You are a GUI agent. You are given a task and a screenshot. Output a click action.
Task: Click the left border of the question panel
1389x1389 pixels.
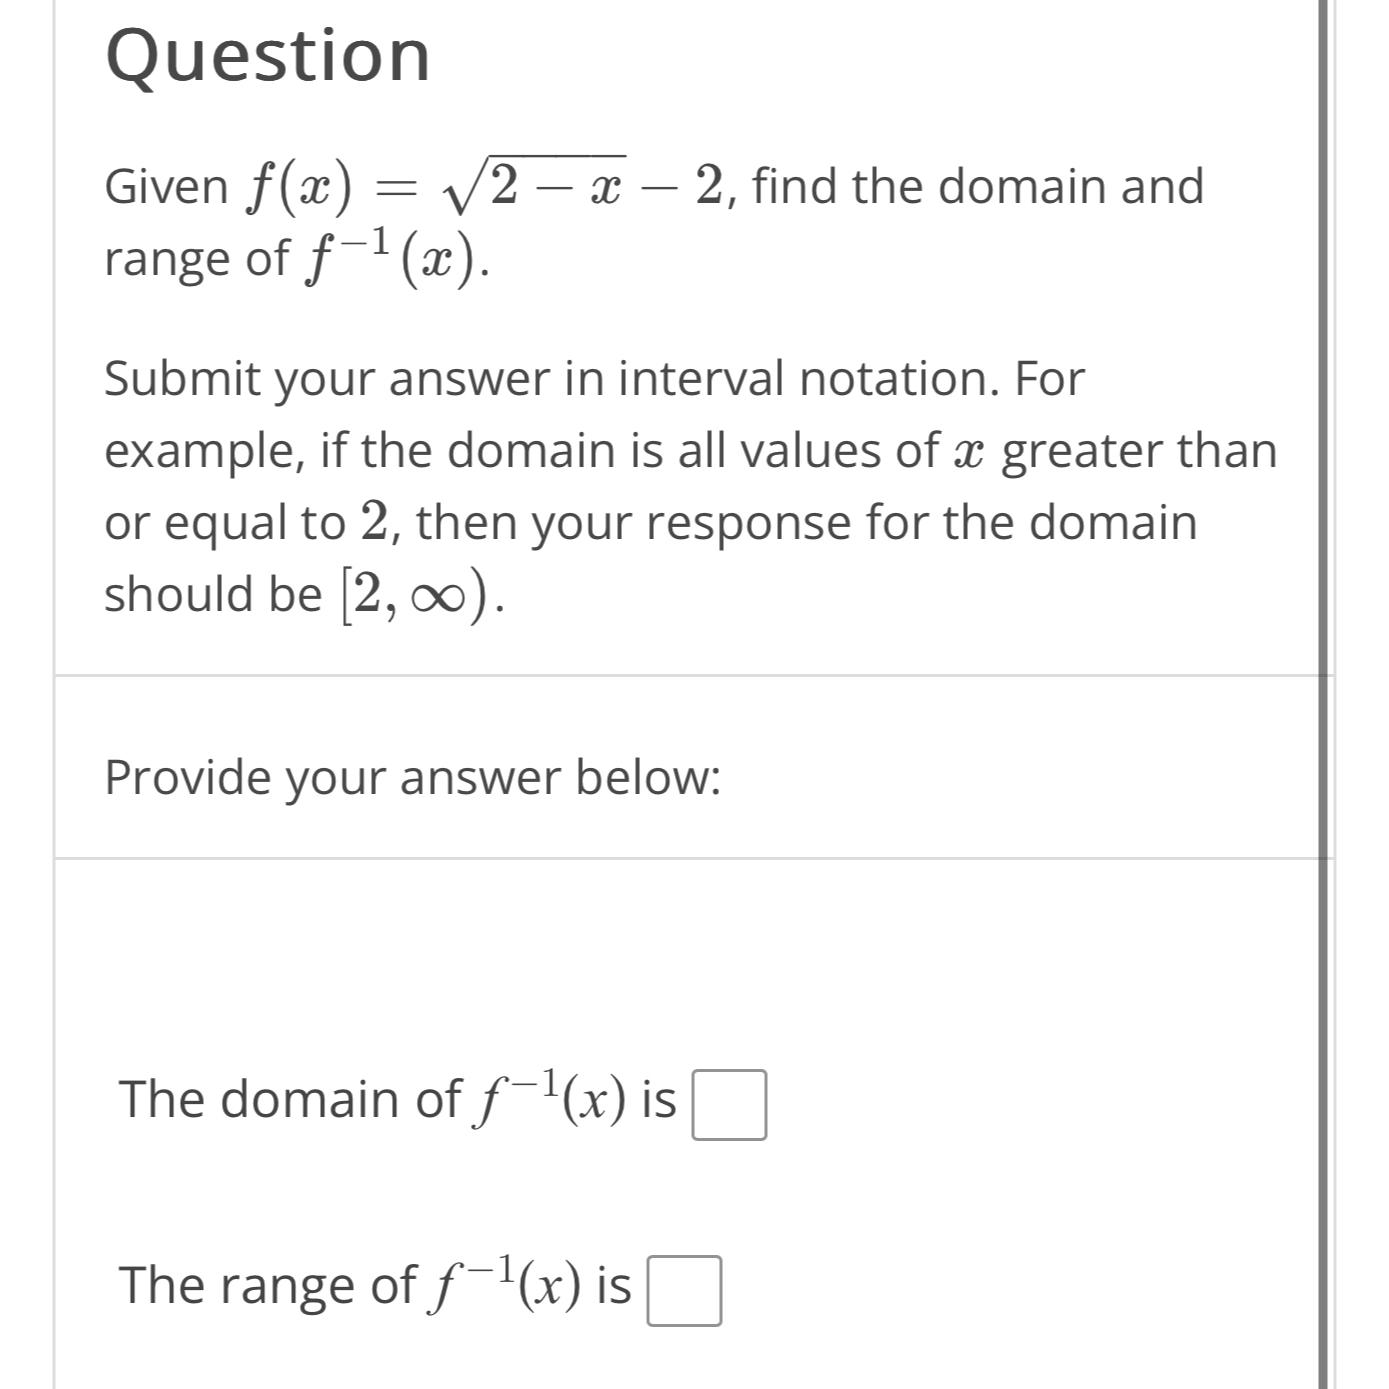55,400
